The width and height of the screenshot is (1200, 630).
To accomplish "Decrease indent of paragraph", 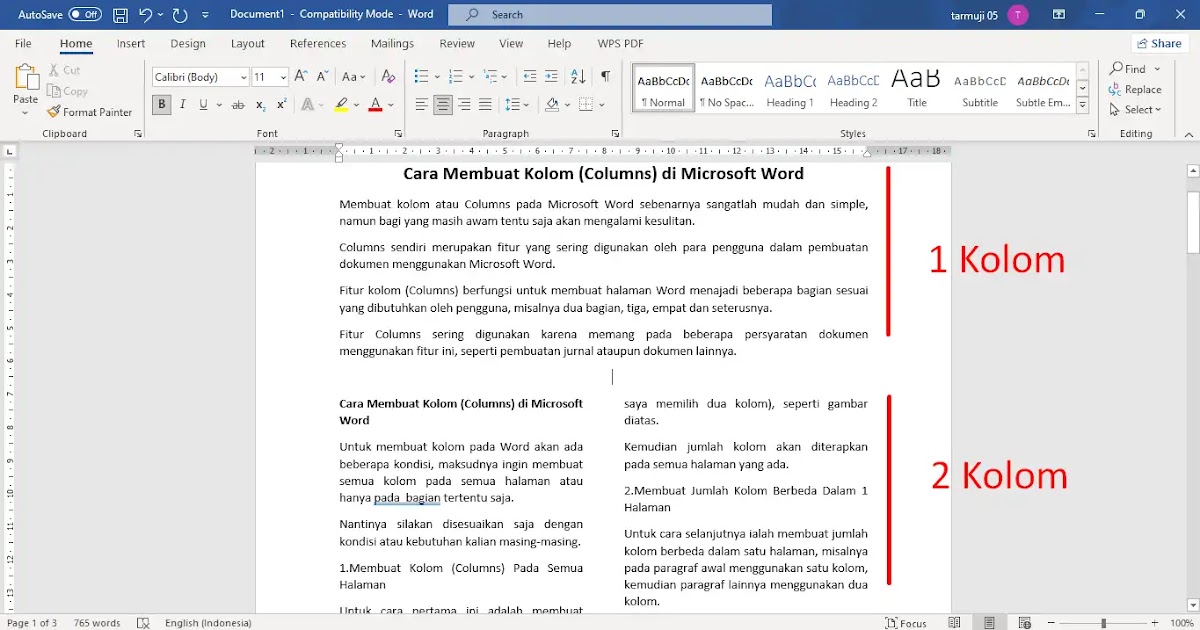I will point(529,77).
